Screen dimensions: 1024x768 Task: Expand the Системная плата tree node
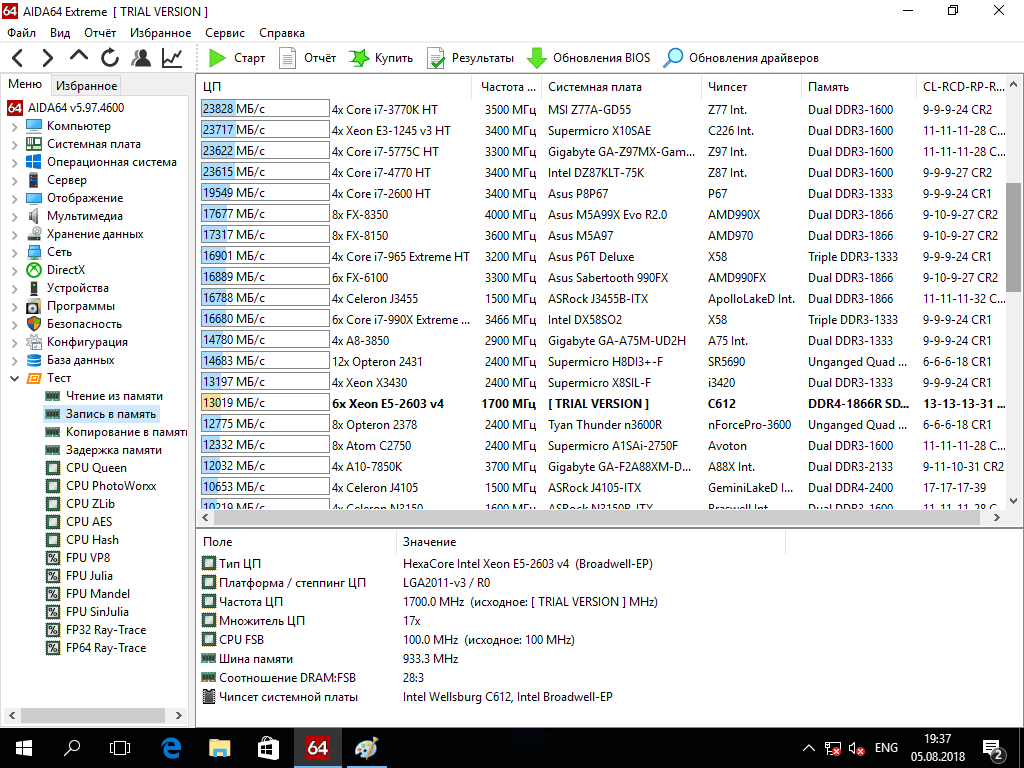coord(14,144)
